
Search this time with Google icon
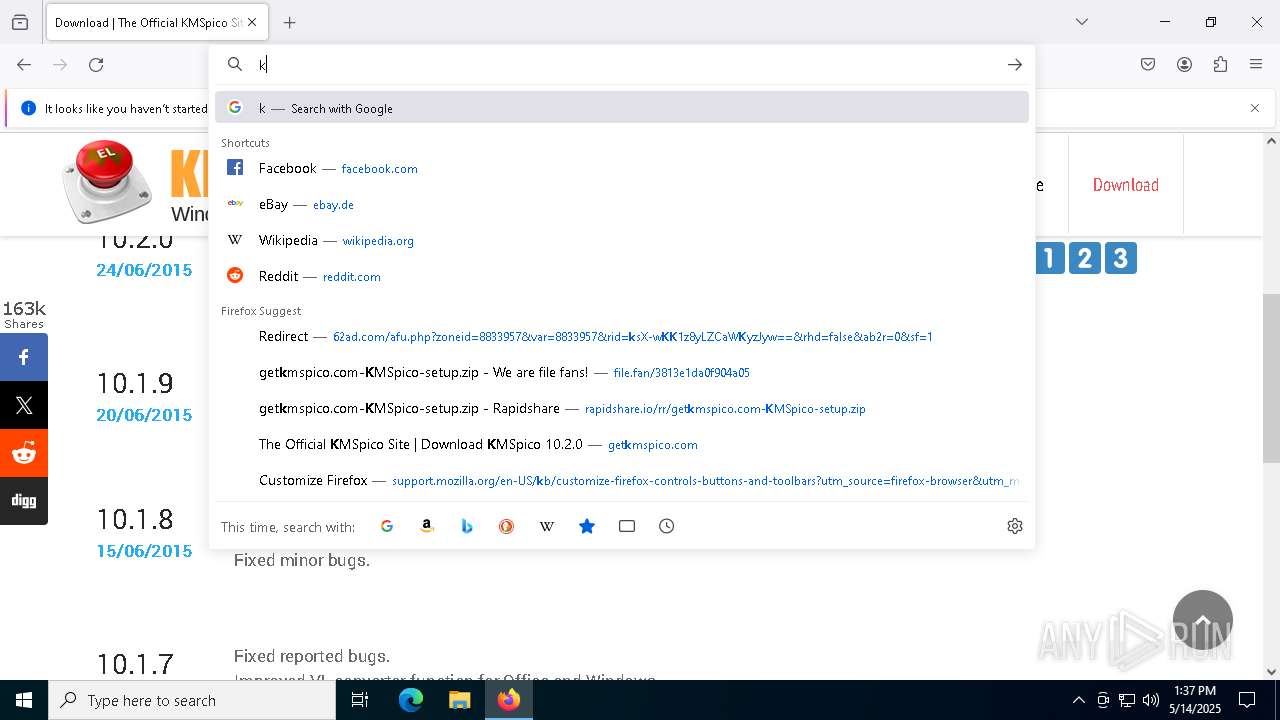pos(387,526)
